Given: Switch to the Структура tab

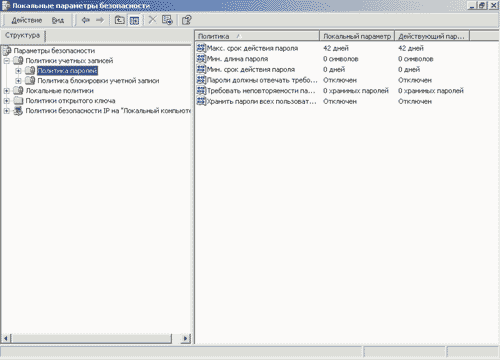Looking at the screenshot, I should [x=22, y=35].
